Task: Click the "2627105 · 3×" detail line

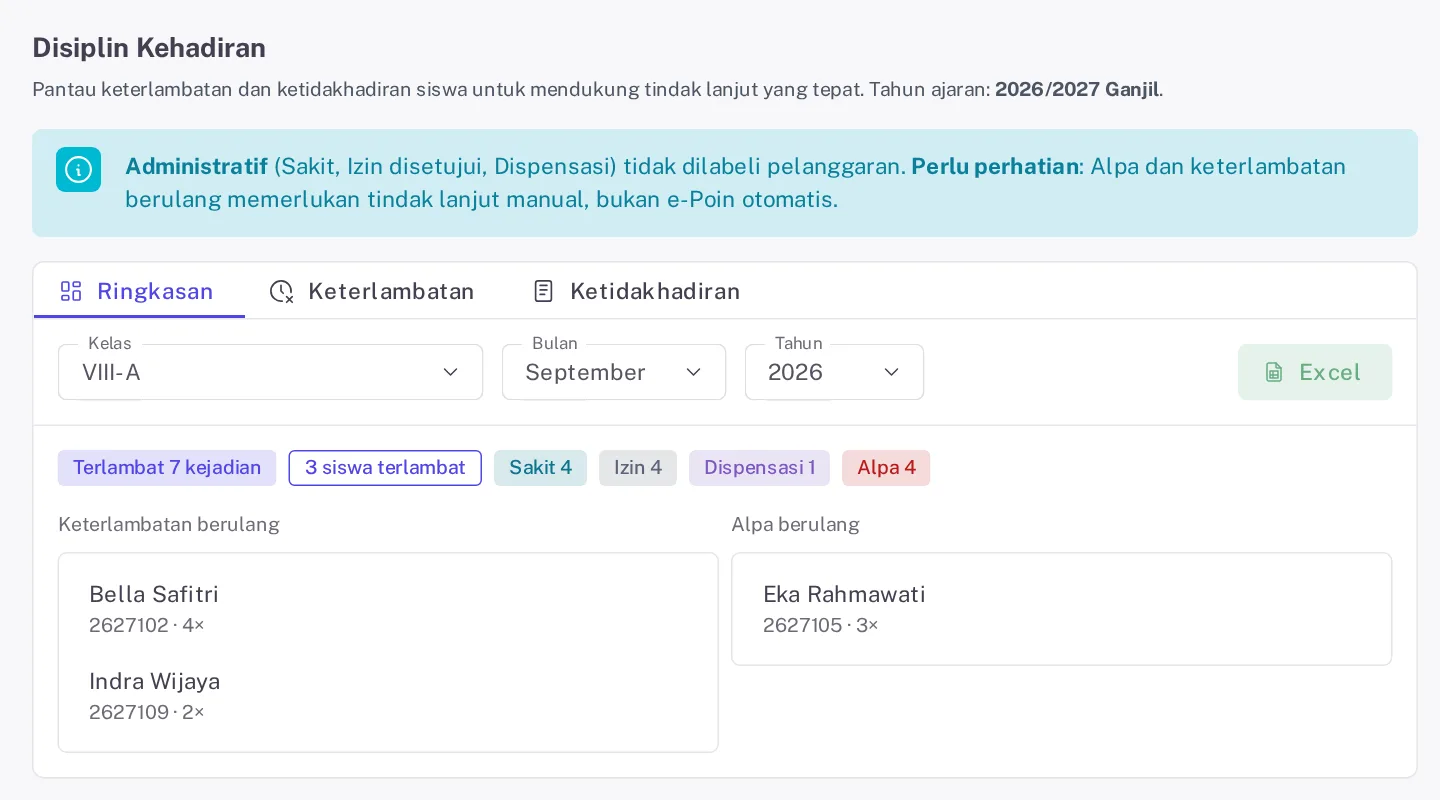Action: 821,625
